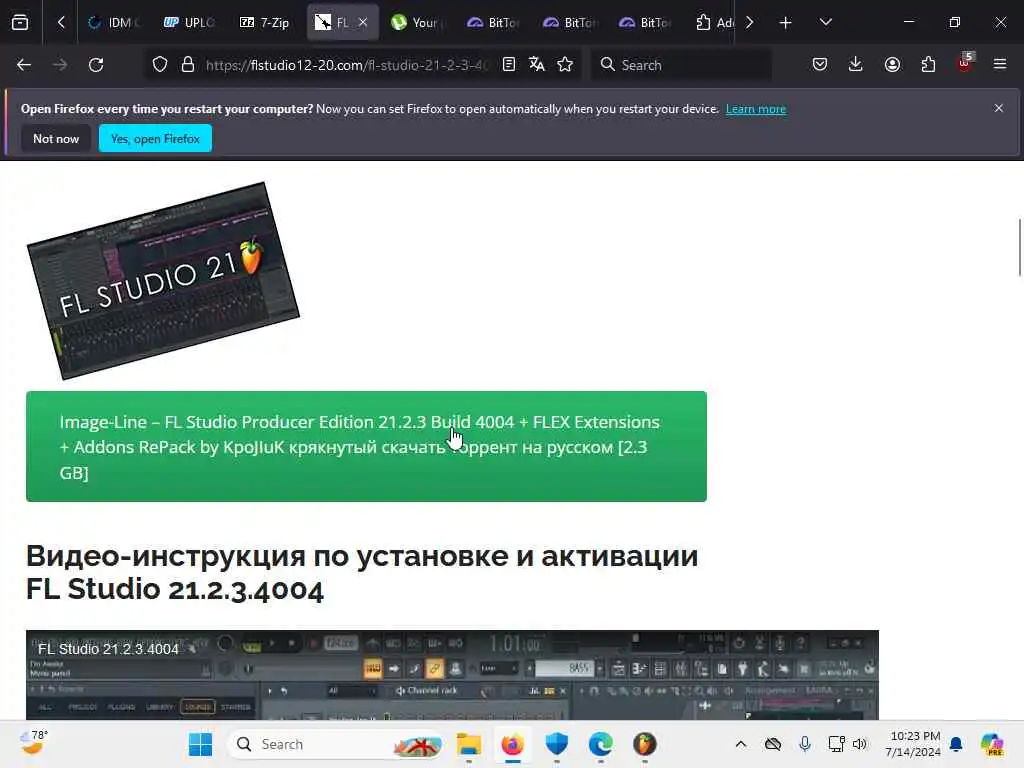
Task: Switch to the UPLO tab
Action: point(190,22)
